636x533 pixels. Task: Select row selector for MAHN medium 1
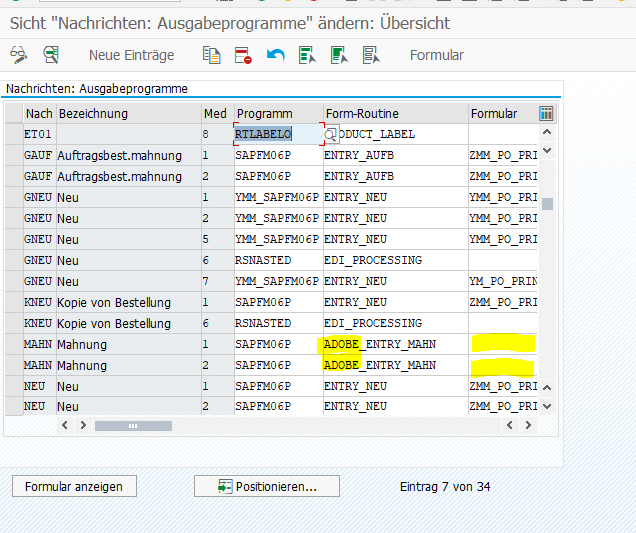[14, 344]
